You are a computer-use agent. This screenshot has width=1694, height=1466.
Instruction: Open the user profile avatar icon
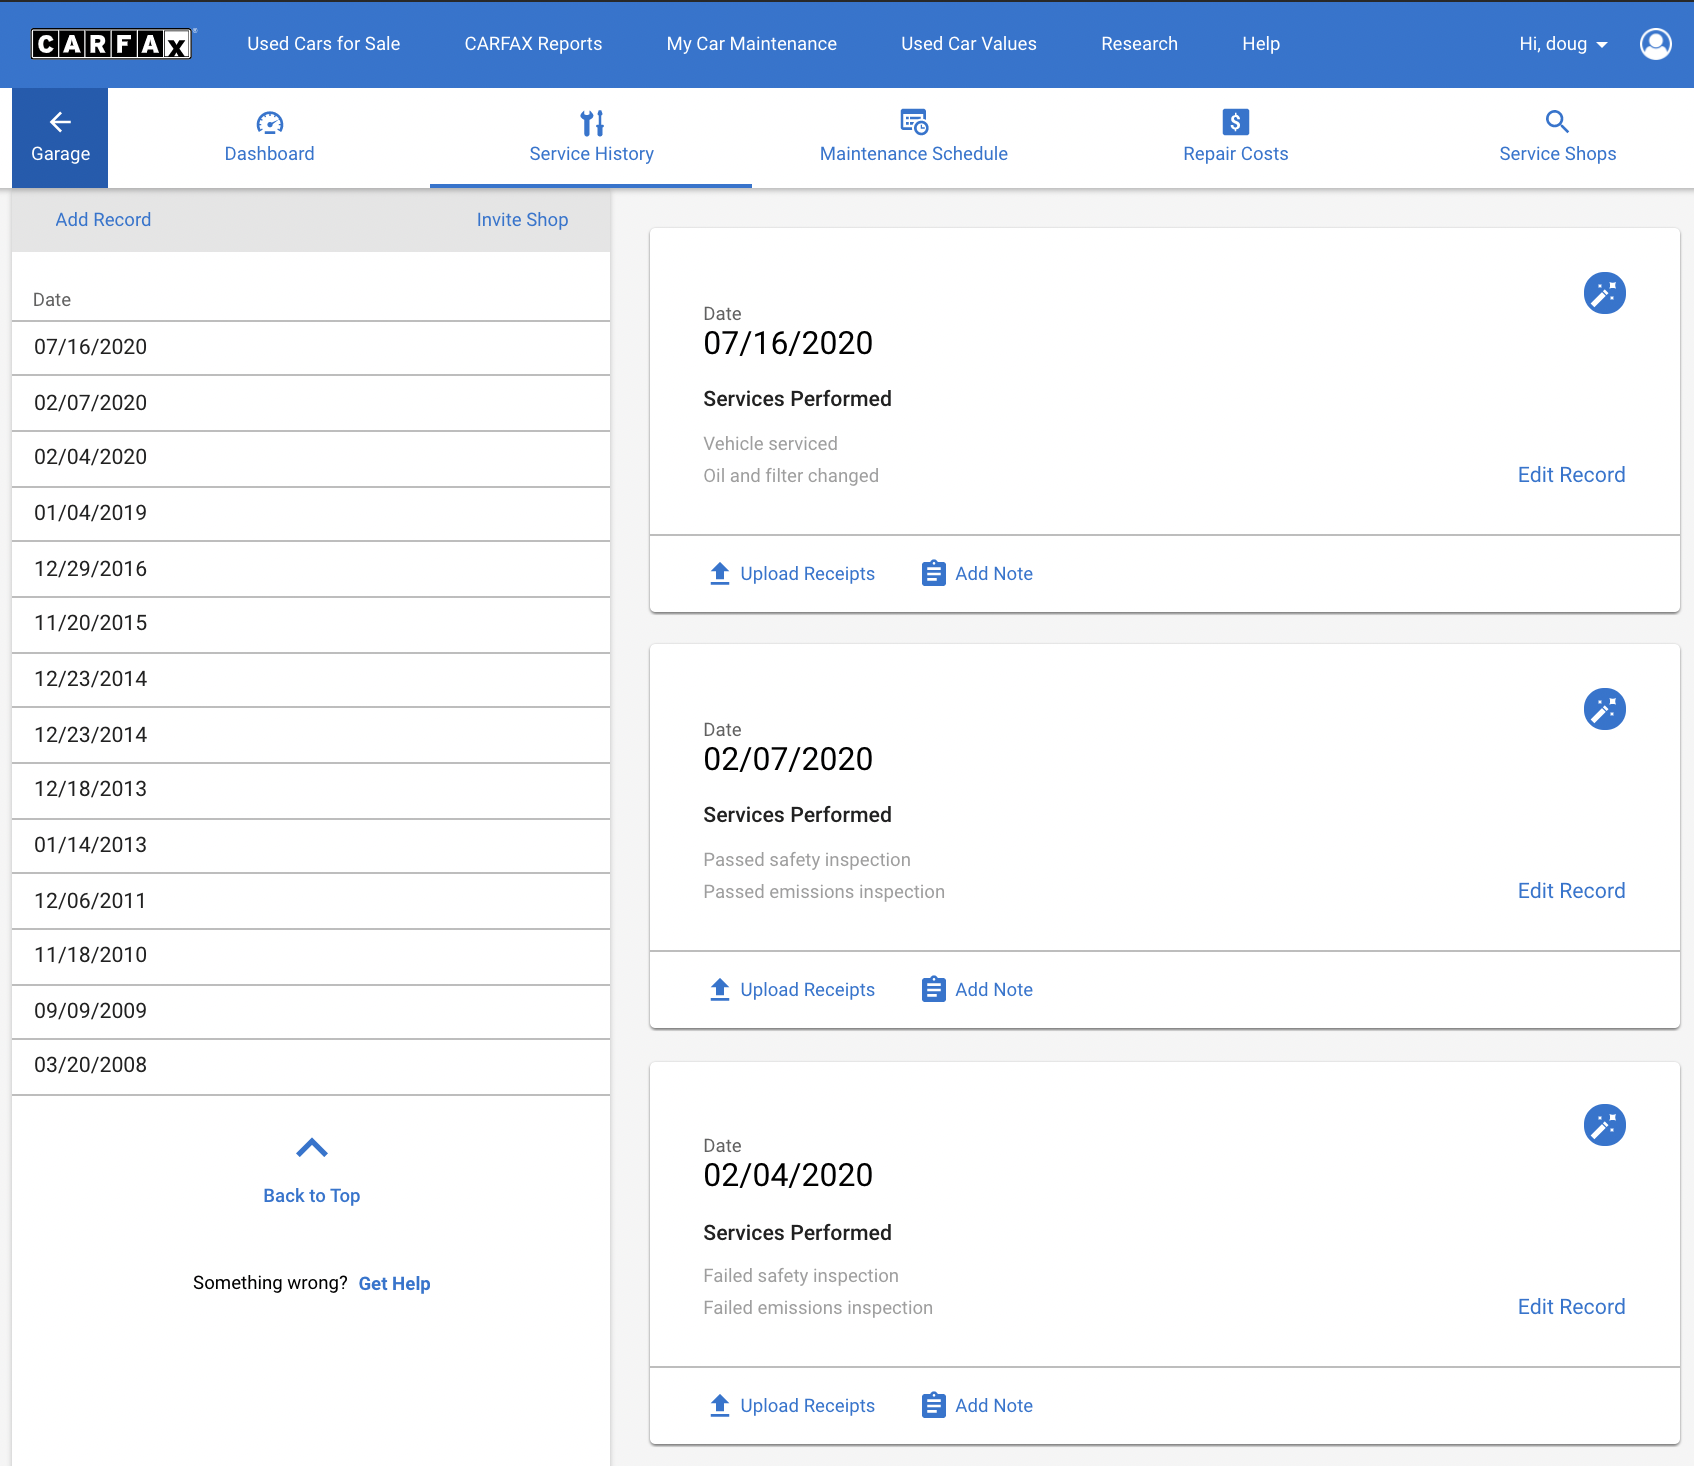click(1655, 44)
